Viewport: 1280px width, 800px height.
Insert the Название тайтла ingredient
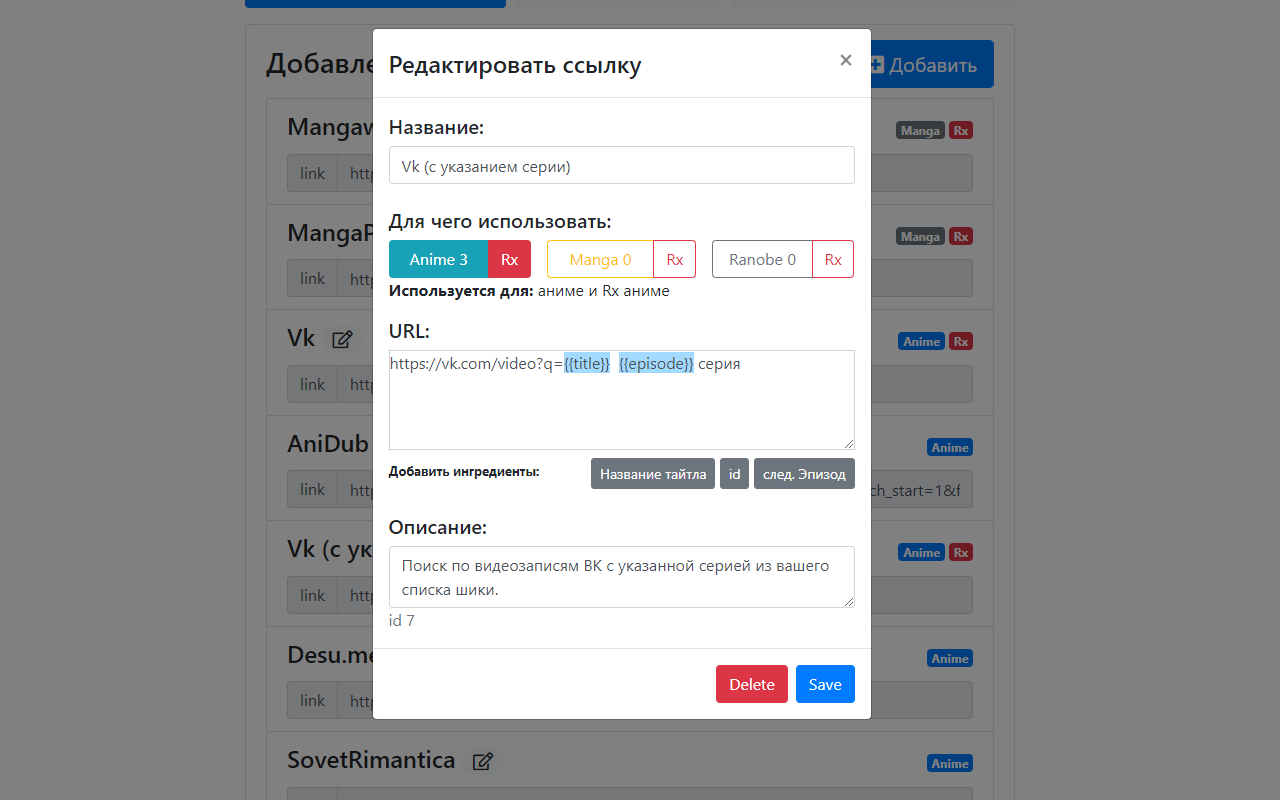[x=653, y=474]
